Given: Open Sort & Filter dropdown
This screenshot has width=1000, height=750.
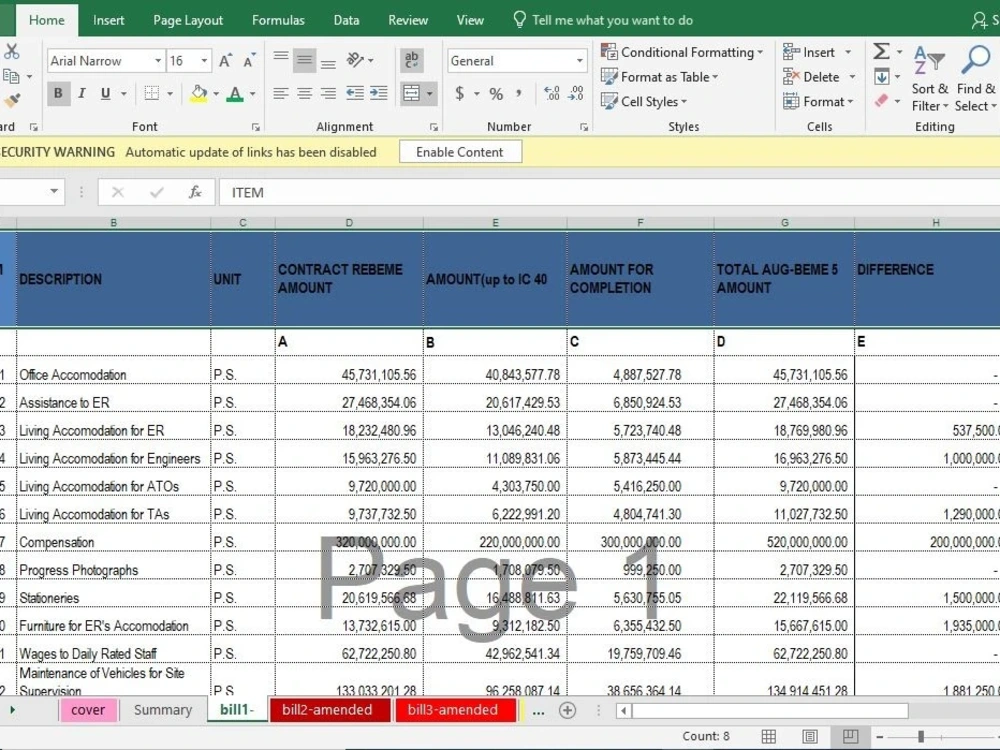Looking at the screenshot, I should click(930, 78).
